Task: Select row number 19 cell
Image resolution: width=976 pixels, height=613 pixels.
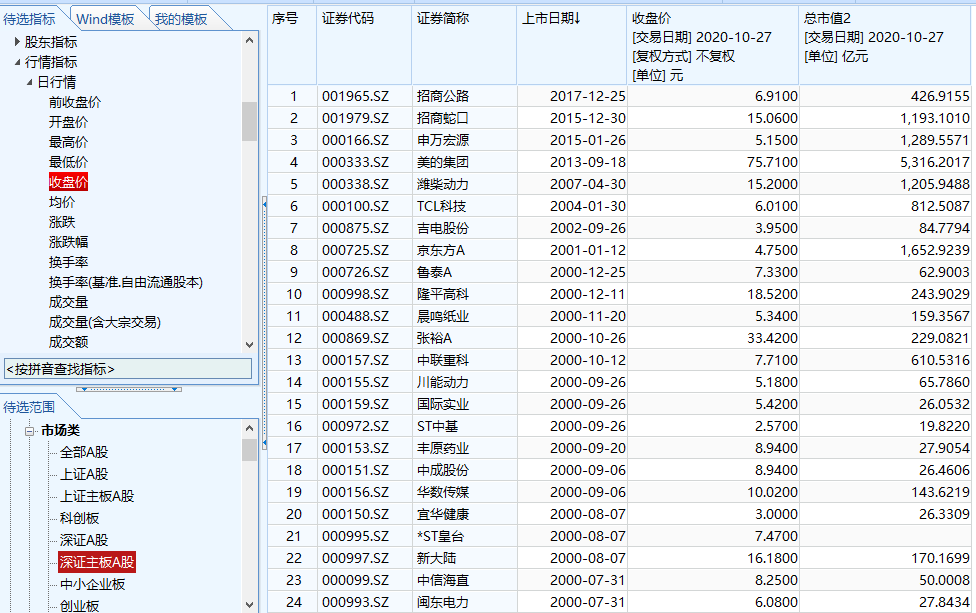Action: coord(294,492)
